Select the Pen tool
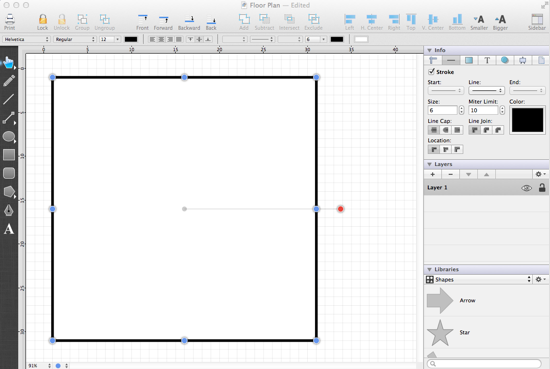The width and height of the screenshot is (550, 369). tap(9, 210)
